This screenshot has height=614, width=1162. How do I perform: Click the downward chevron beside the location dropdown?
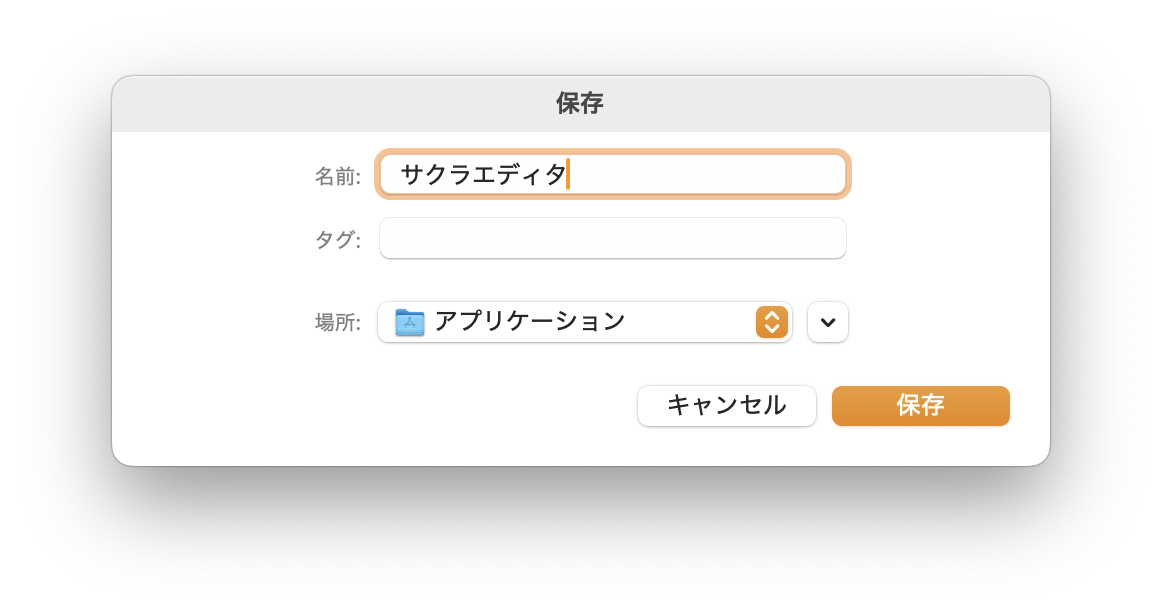pyautogui.click(x=827, y=321)
